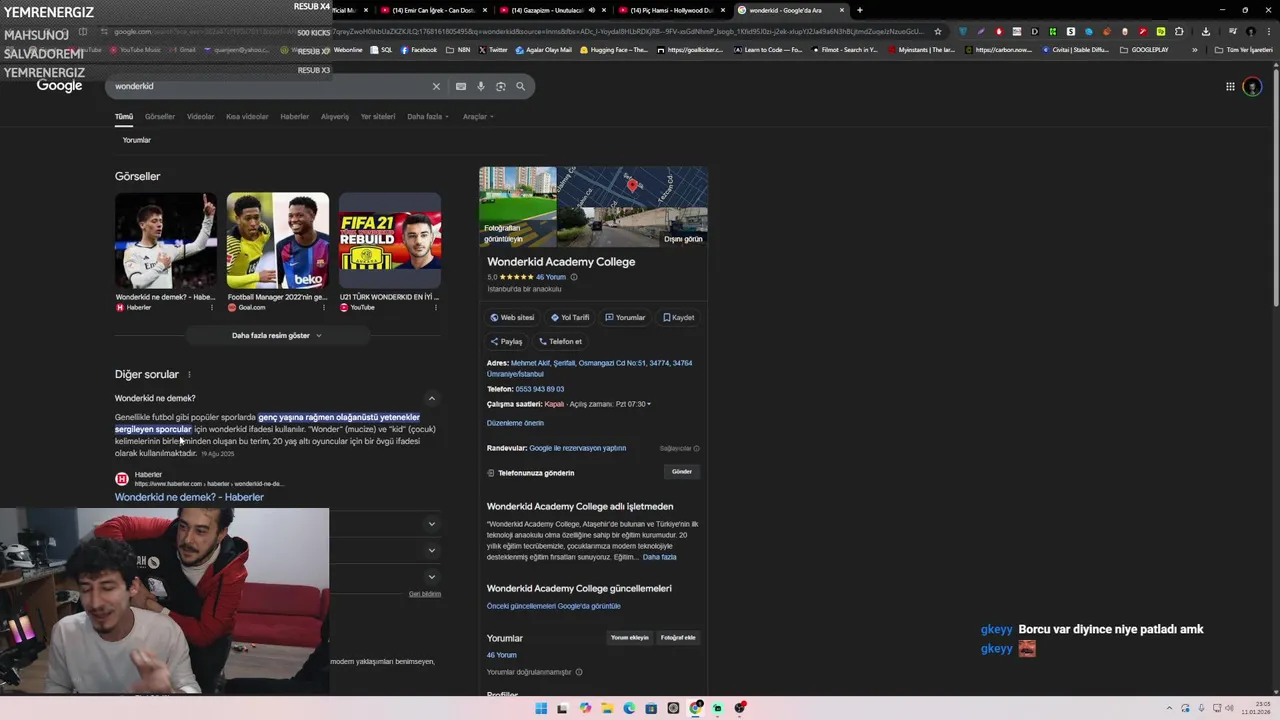Open the GOOGLEPLAY bookmarks folder
The image size is (1280, 720).
coord(1144,50)
